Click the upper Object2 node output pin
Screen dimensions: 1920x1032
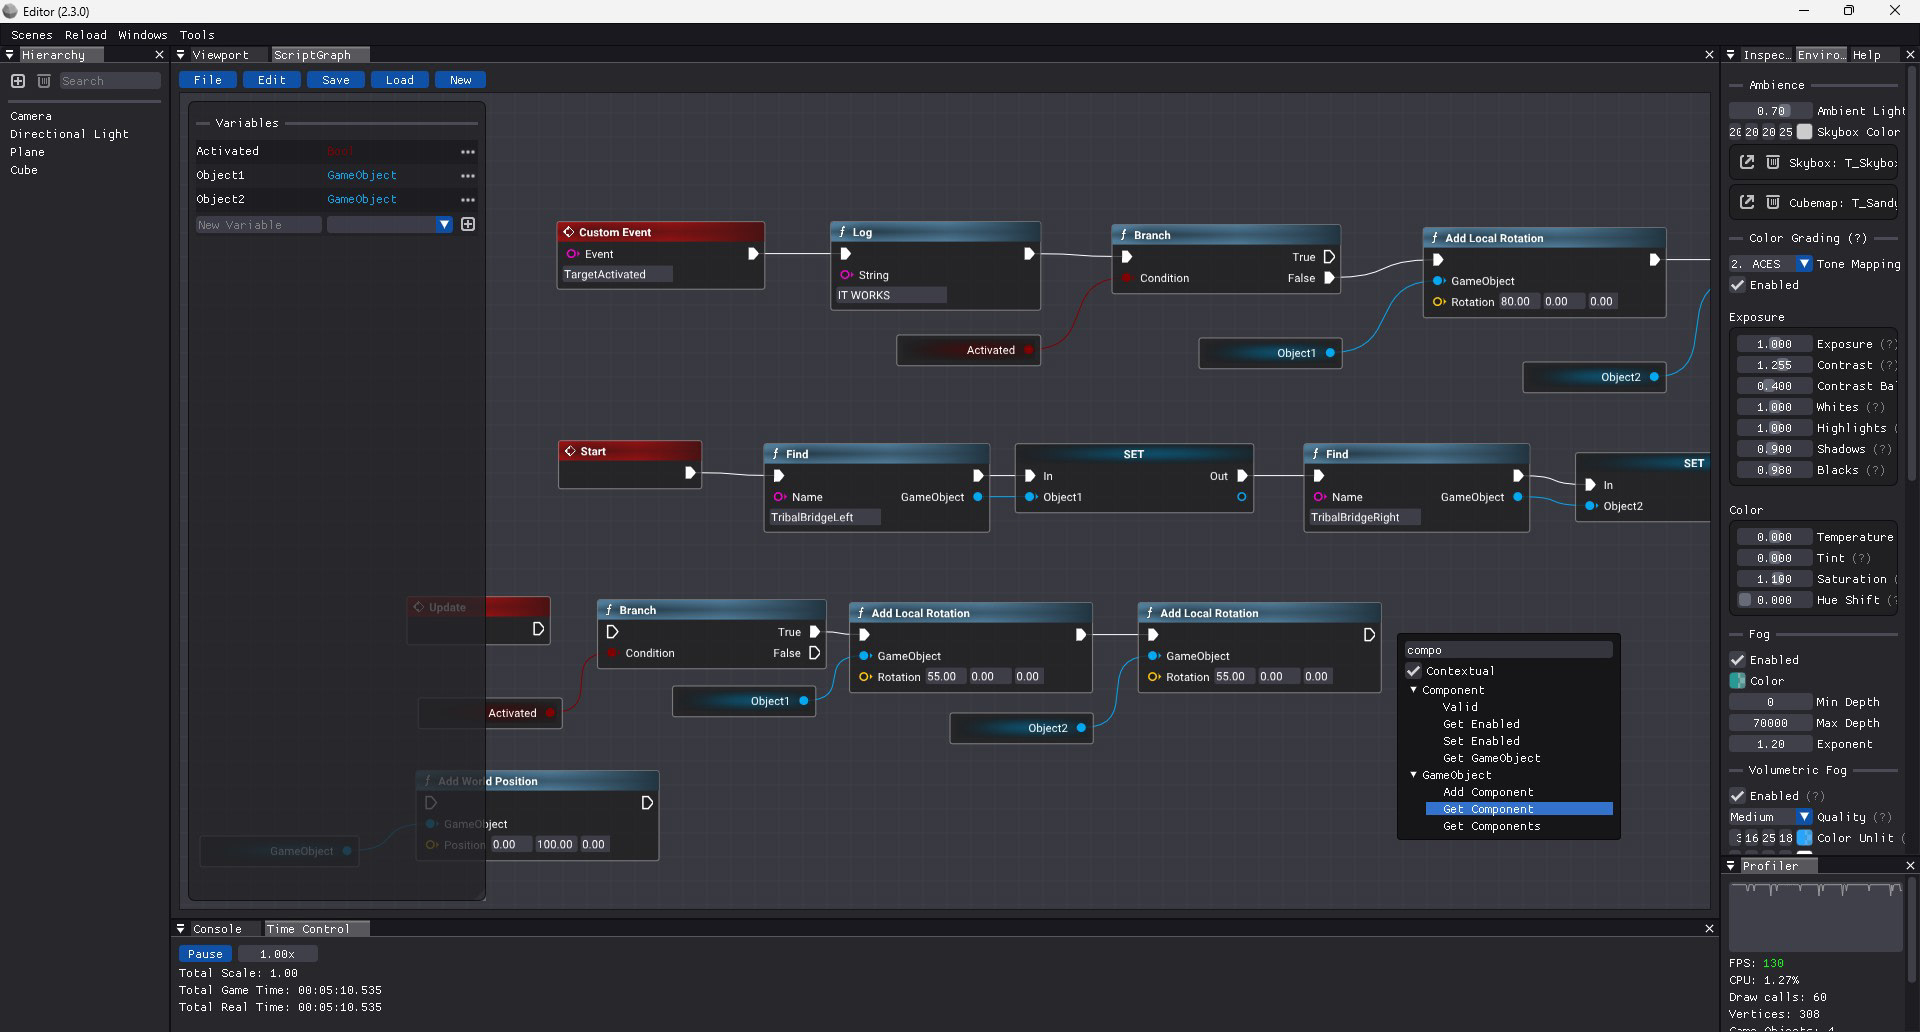(1654, 377)
